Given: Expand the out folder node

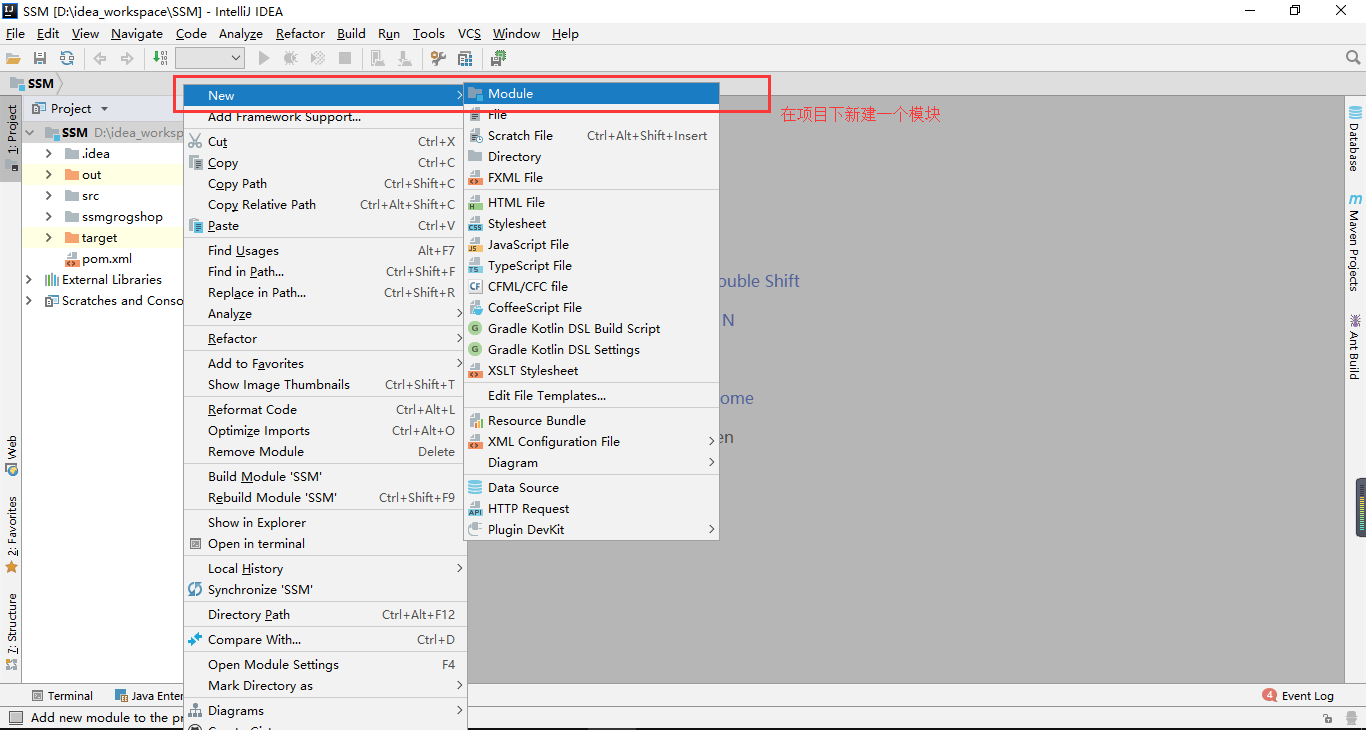Looking at the screenshot, I should 48,175.
